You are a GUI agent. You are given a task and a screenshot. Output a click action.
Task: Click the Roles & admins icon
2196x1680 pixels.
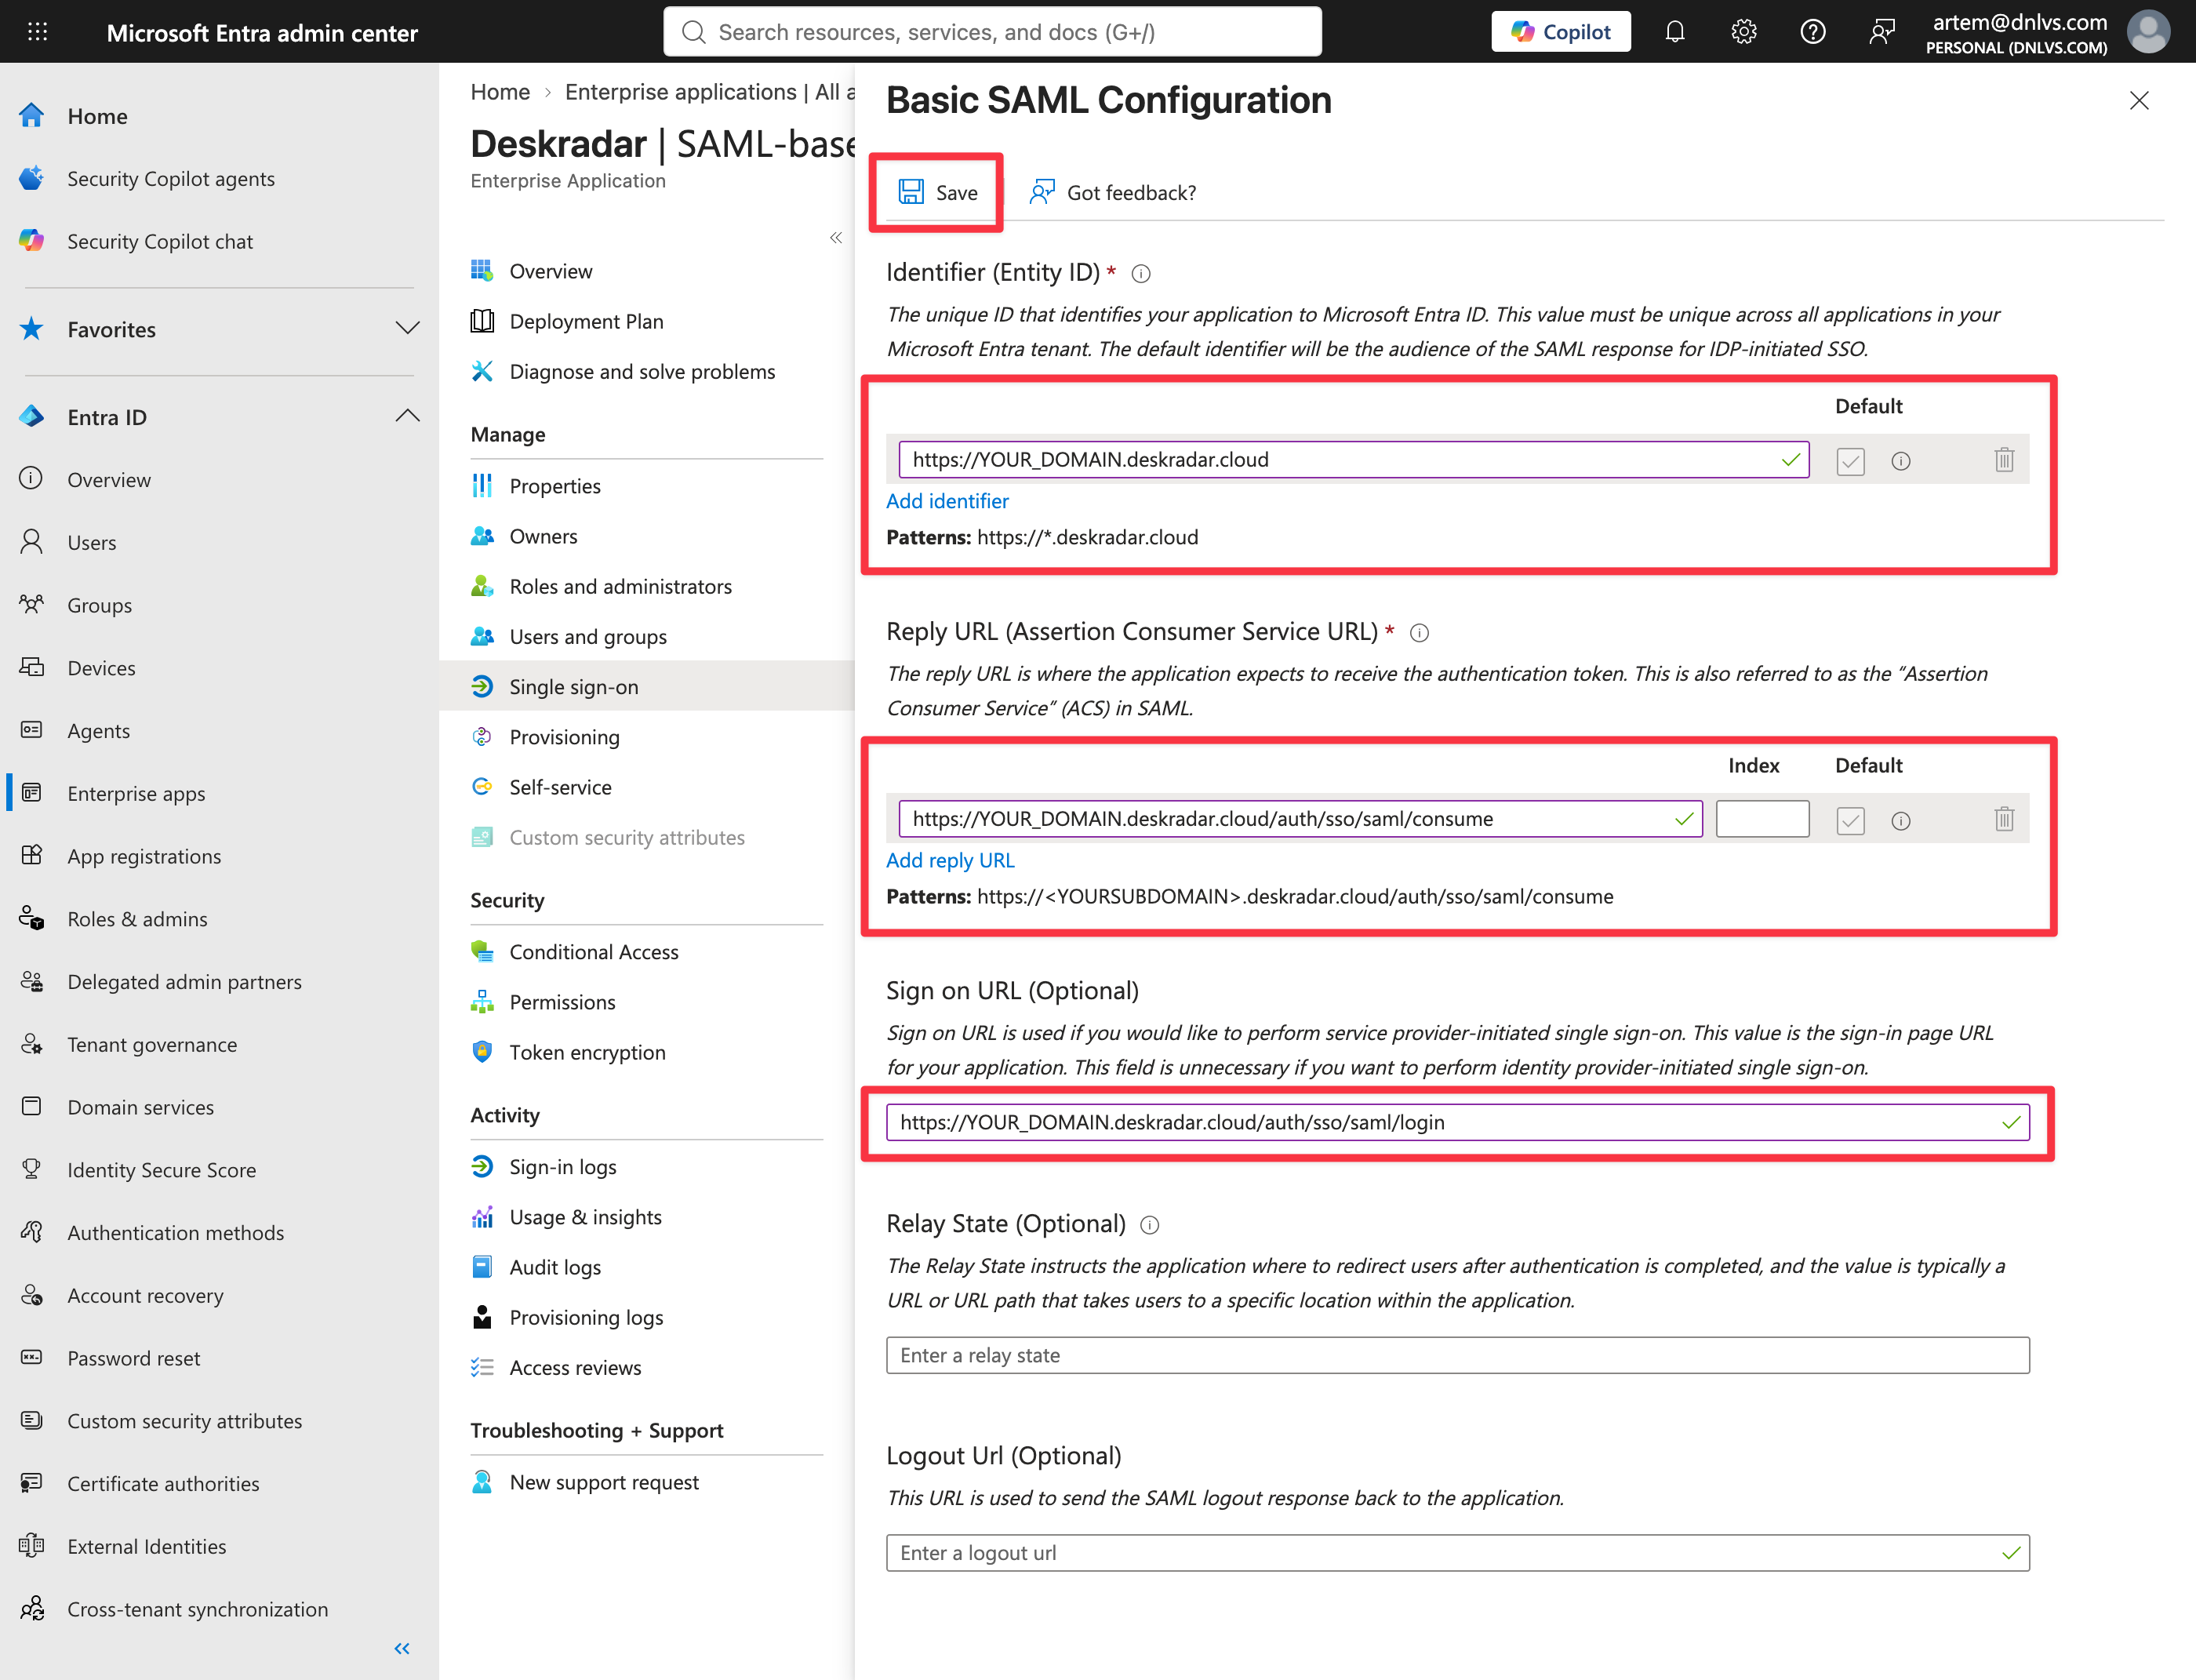[x=32, y=918]
